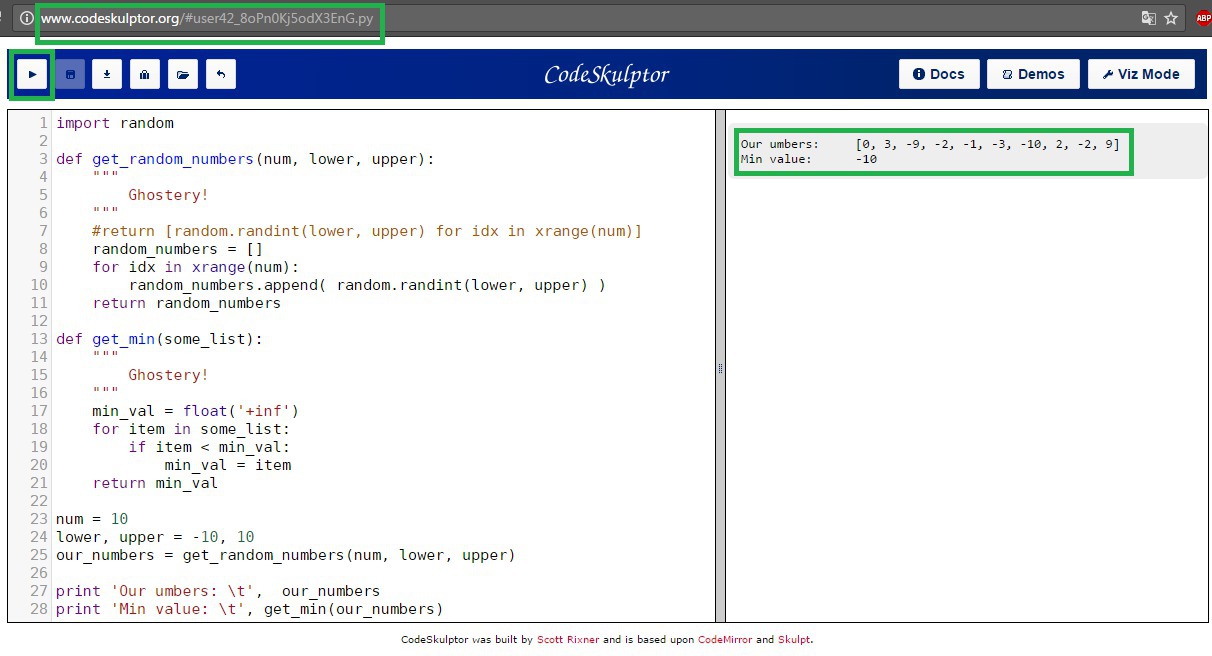Click the 'return random_numbers' line

coord(187,303)
